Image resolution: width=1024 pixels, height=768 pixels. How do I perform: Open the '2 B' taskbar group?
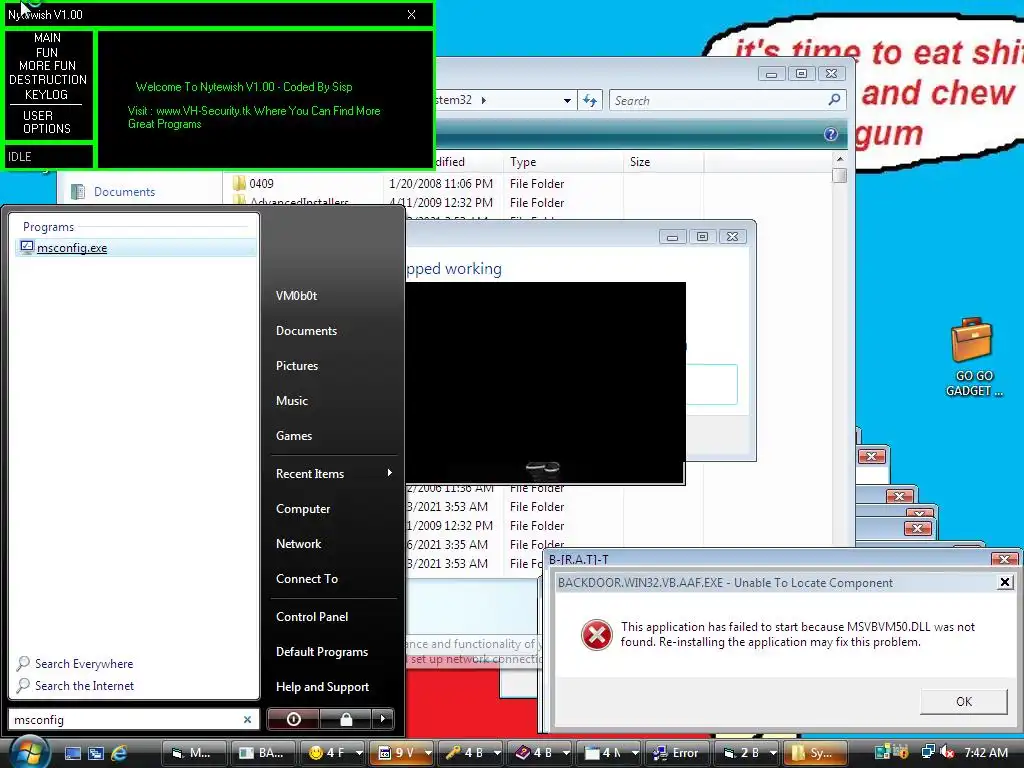(x=746, y=753)
